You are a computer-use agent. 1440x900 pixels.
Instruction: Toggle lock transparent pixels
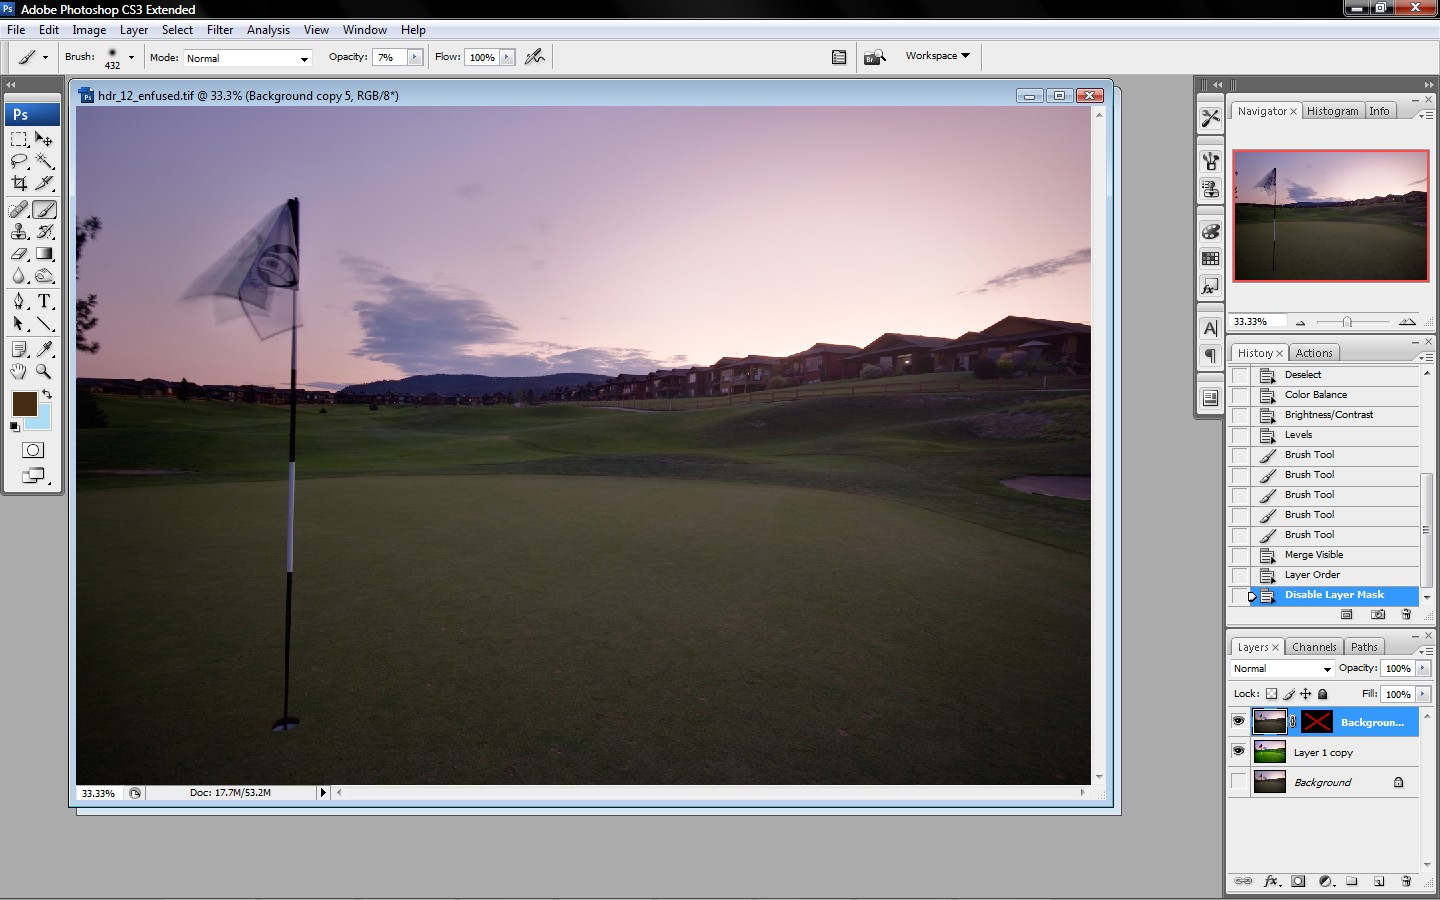[x=1271, y=694]
